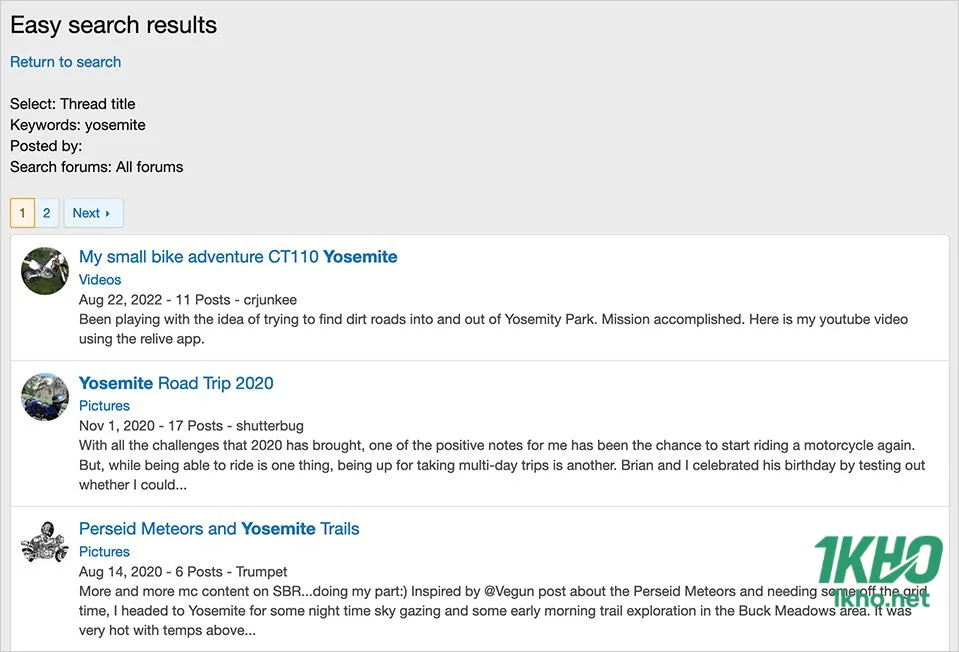Click the "Easy search results" page heading
This screenshot has height=652, width=959.
(113, 25)
